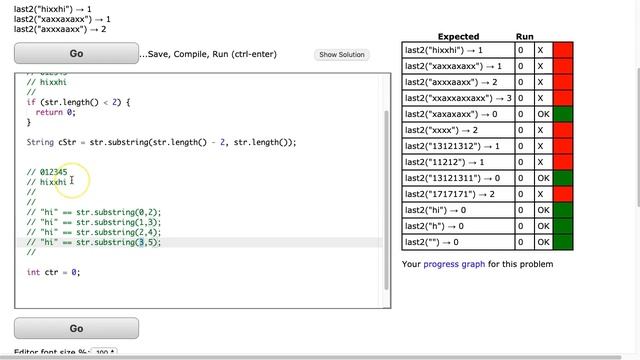Click the 'return 0;' line in editor

click(56, 112)
